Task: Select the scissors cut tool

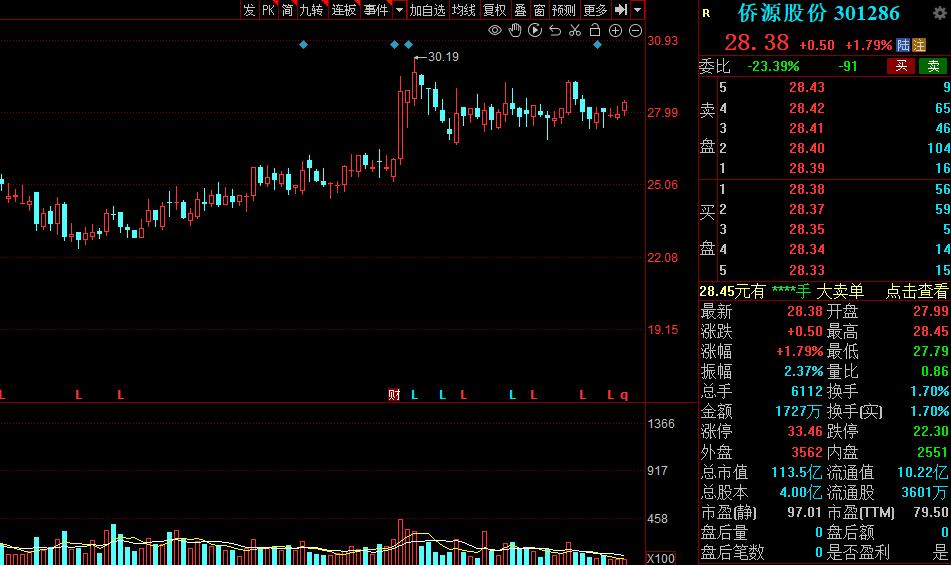Action: pyautogui.click(x=575, y=30)
